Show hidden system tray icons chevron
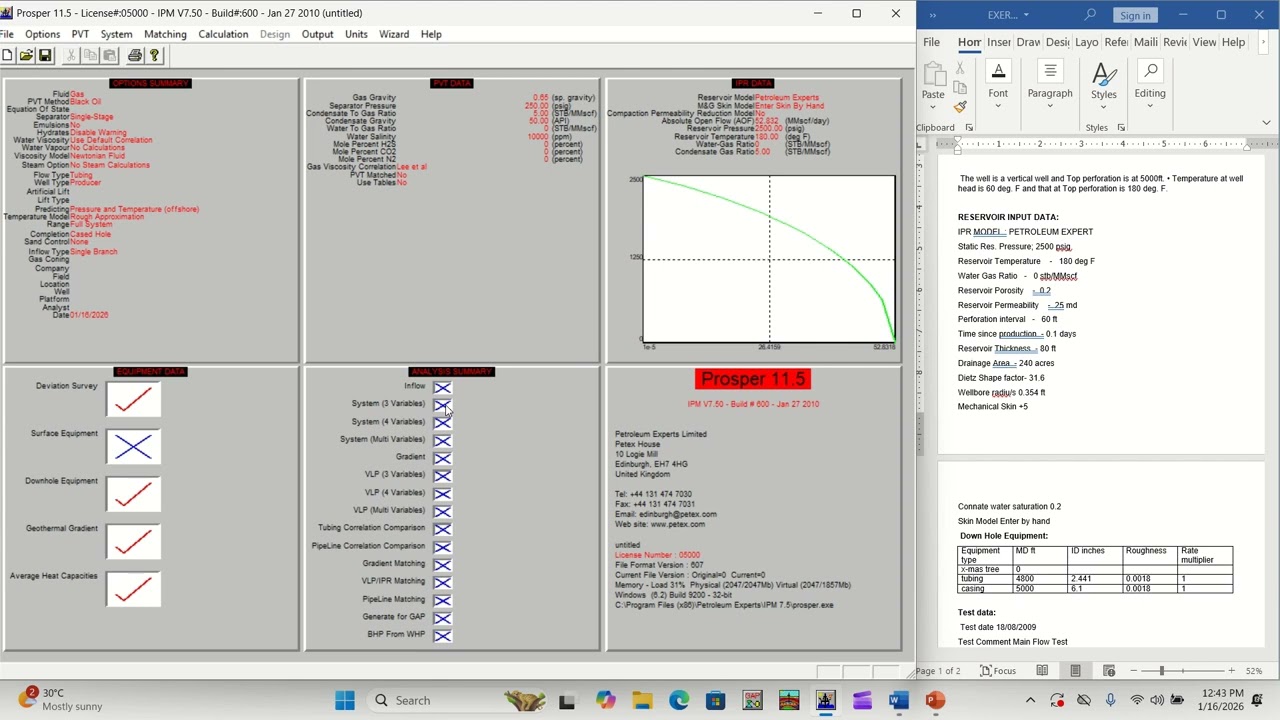Image resolution: width=1280 pixels, height=720 pixels. click(1031, 700)
